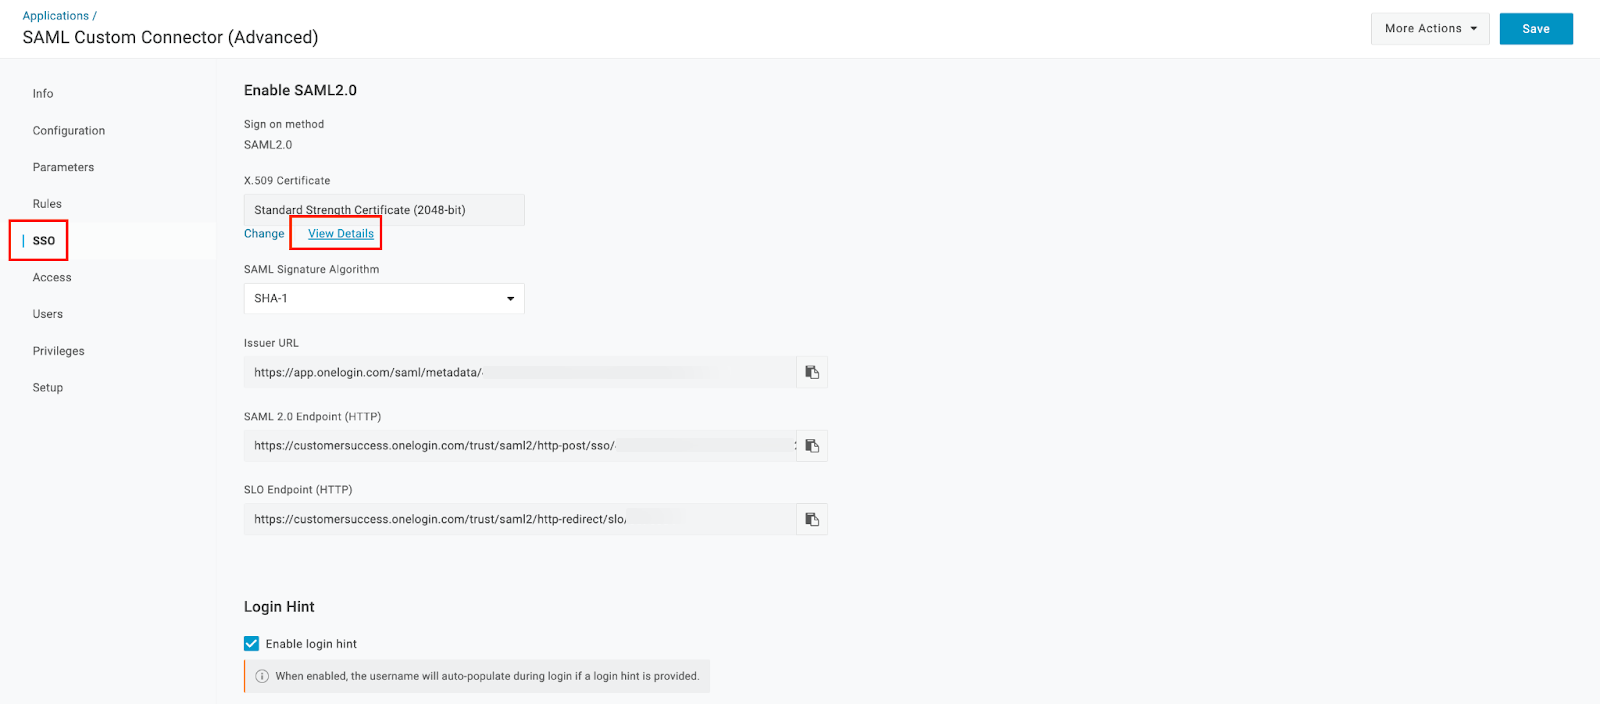
Task: Go to the Configuration section
Action: click(x=69, y=131)
